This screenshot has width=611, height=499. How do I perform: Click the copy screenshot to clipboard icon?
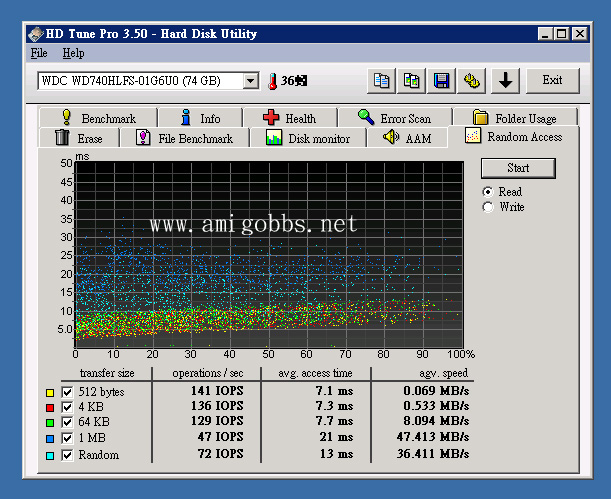click(x=411, y=80)
